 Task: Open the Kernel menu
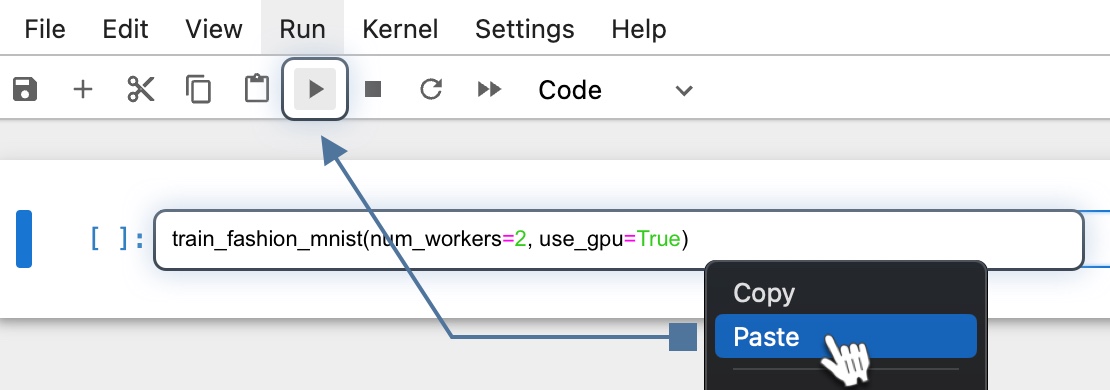point(400,29)
